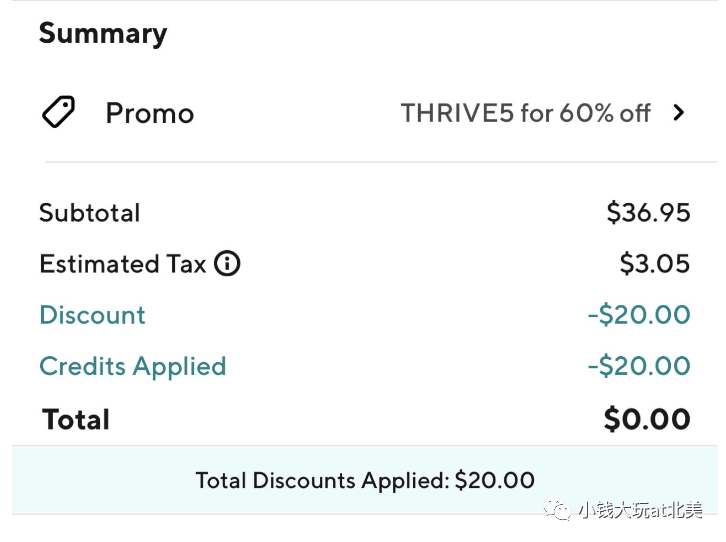
Task: Click the Discount row -$20.00 amount
Action: (x=639, y=315)
